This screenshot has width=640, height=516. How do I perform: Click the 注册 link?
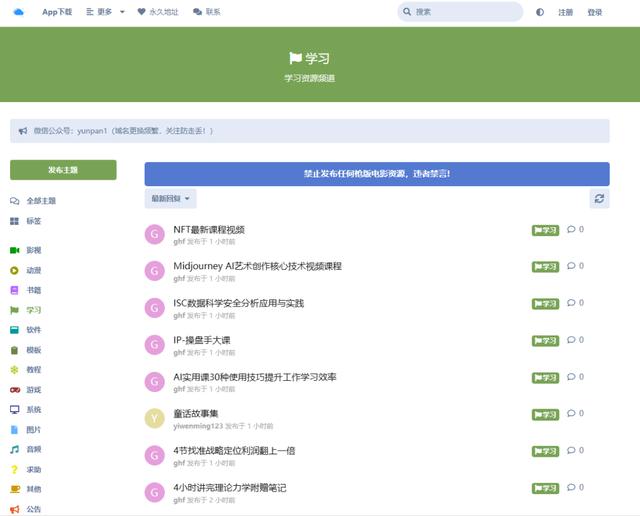565,12
